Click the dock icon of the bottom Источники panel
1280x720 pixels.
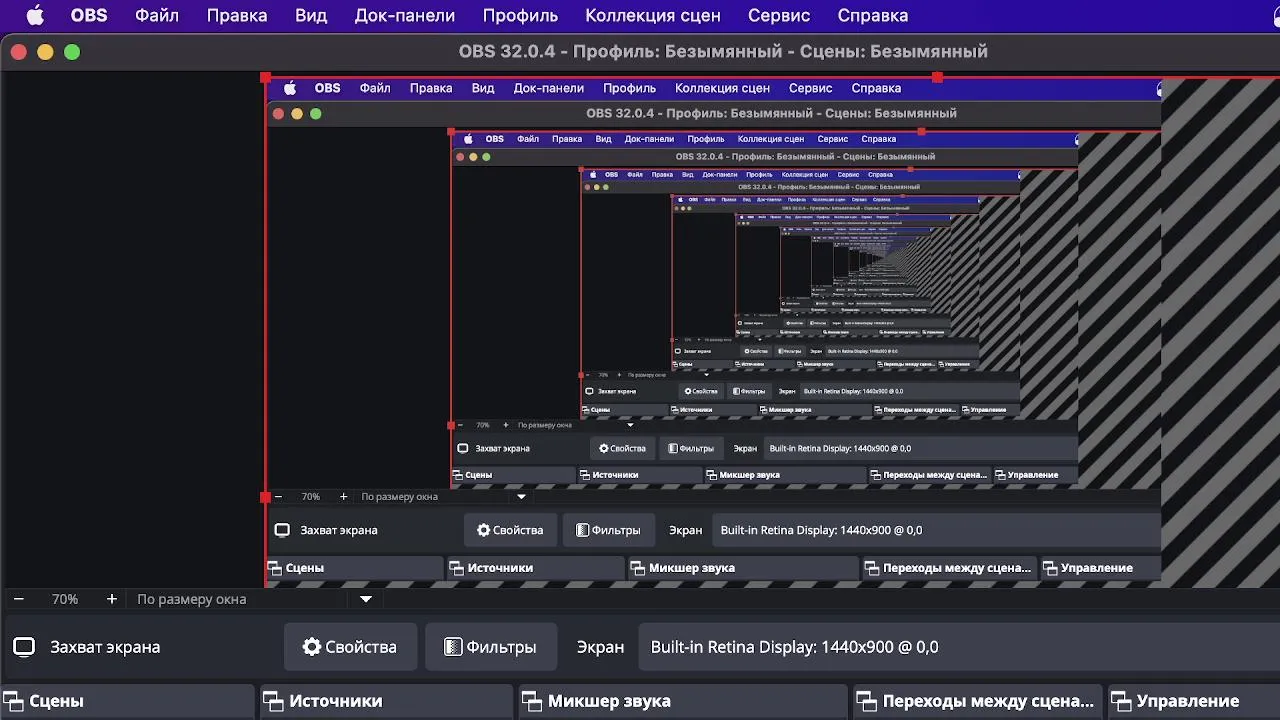[274, 701]
